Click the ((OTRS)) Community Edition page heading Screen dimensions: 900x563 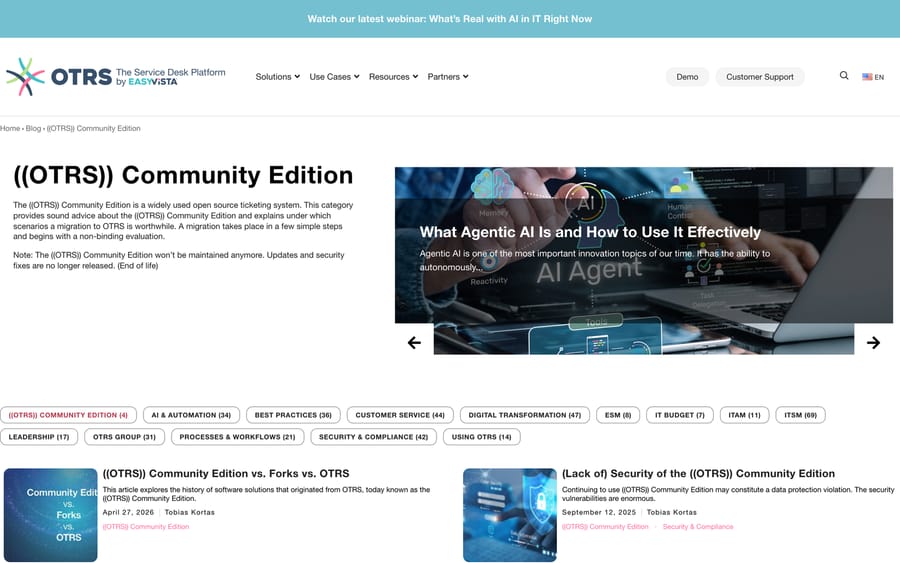[183, 175]
